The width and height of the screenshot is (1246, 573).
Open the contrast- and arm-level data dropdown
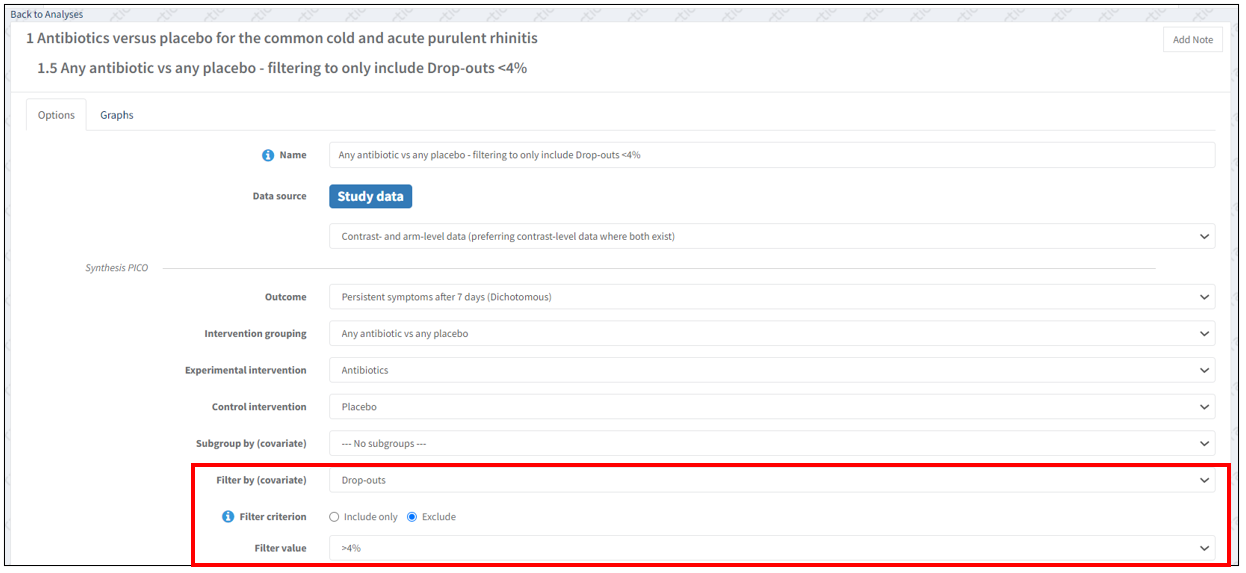(771, 236)
